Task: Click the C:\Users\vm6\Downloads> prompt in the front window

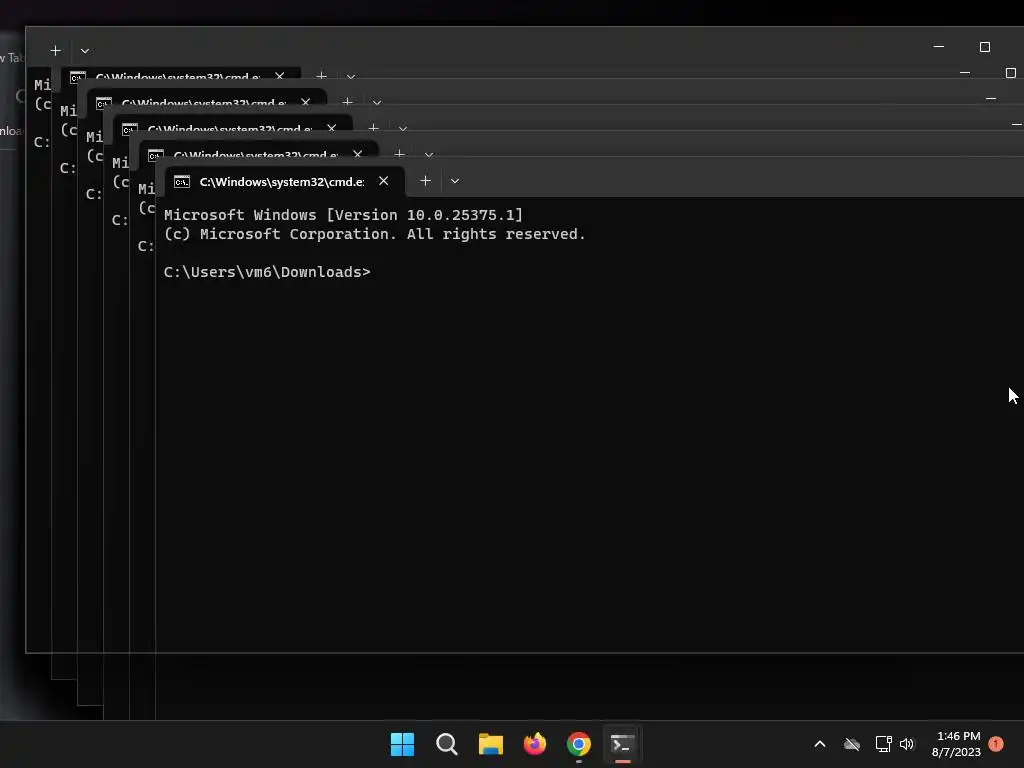Action: click(267, 272)
